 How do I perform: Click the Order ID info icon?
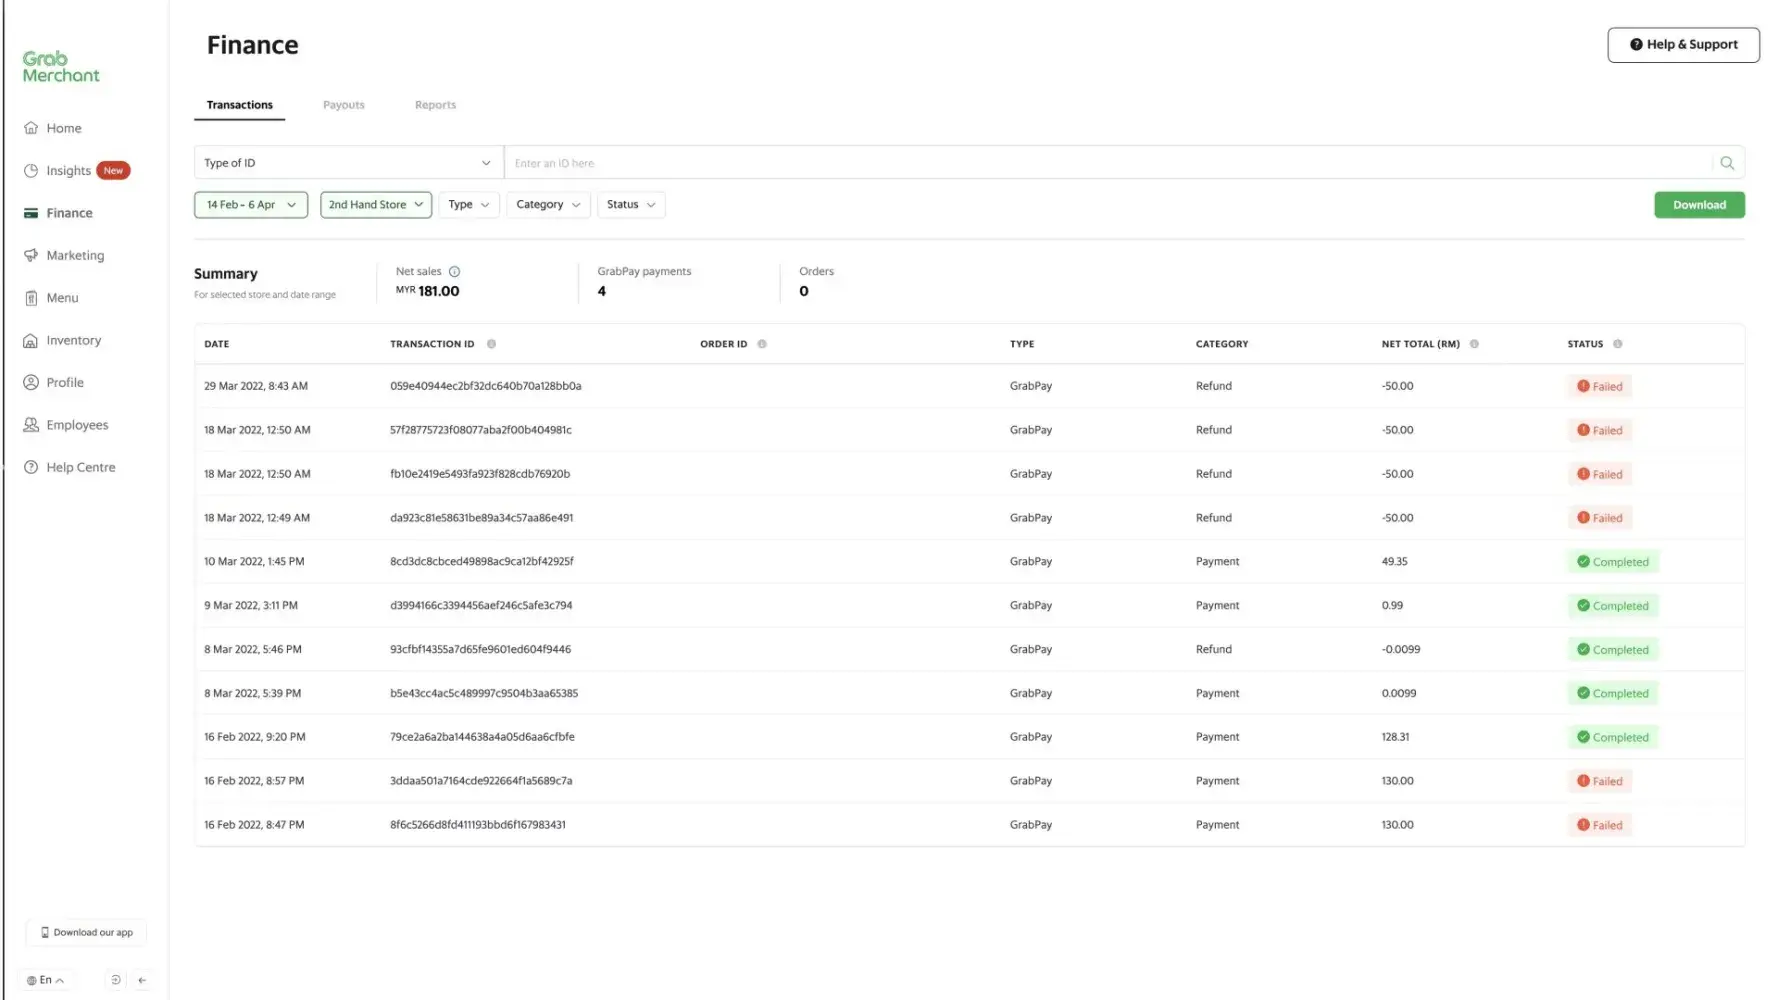click(762, 344)
